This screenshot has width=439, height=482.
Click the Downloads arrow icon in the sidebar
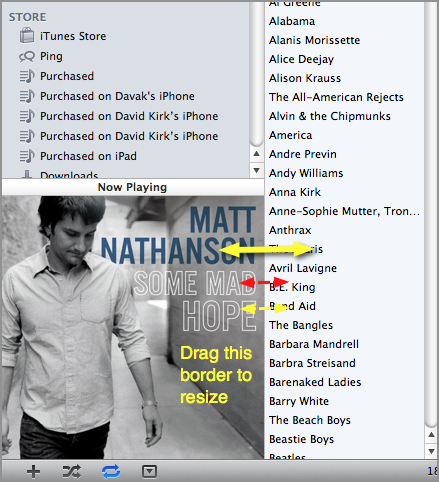tap(27, 174)
